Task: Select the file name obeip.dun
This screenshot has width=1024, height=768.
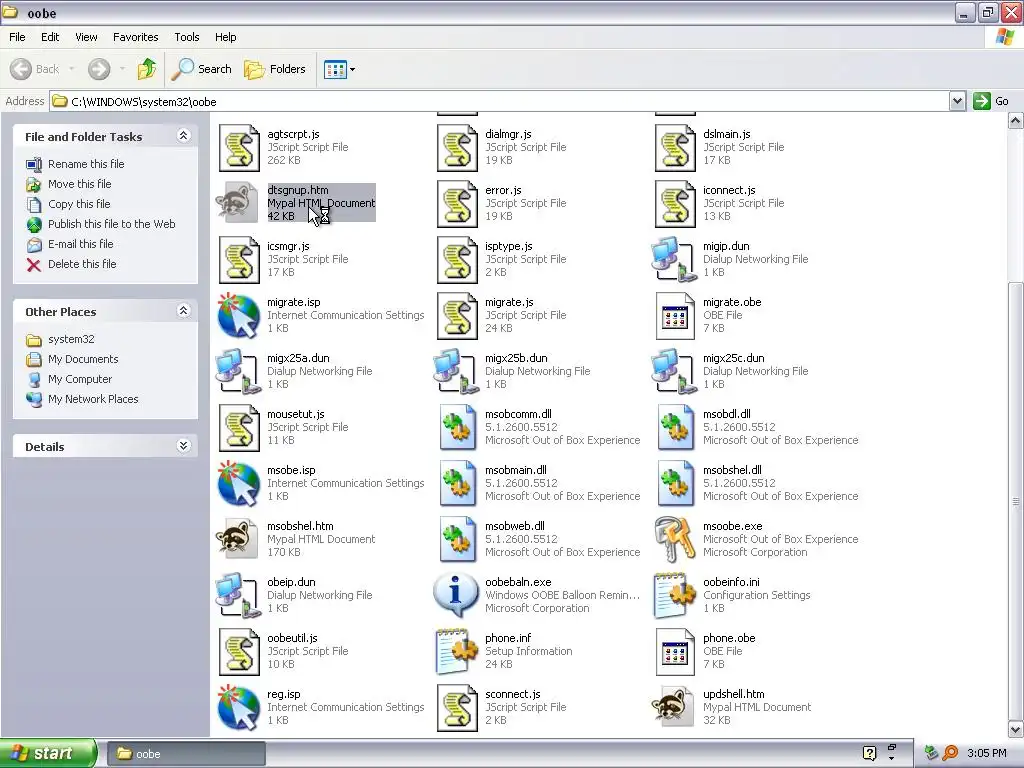Action: 291,582
